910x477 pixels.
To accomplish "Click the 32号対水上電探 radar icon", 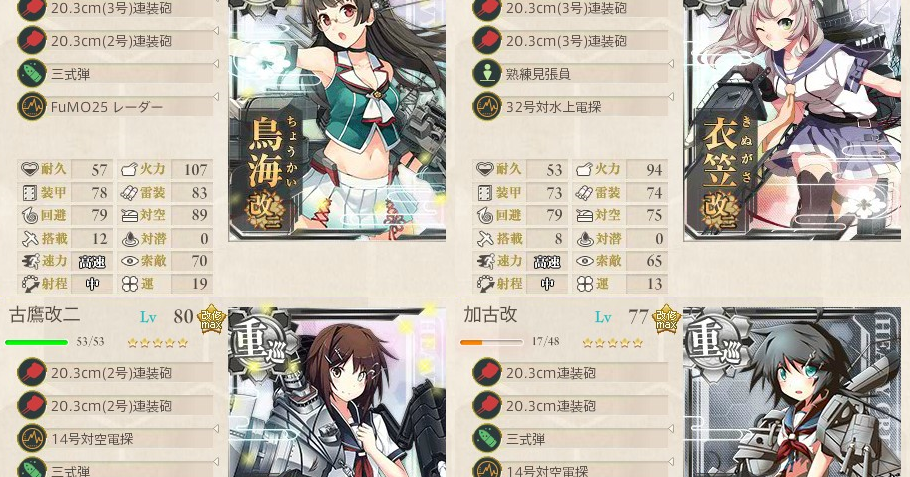I will [486, 107].
